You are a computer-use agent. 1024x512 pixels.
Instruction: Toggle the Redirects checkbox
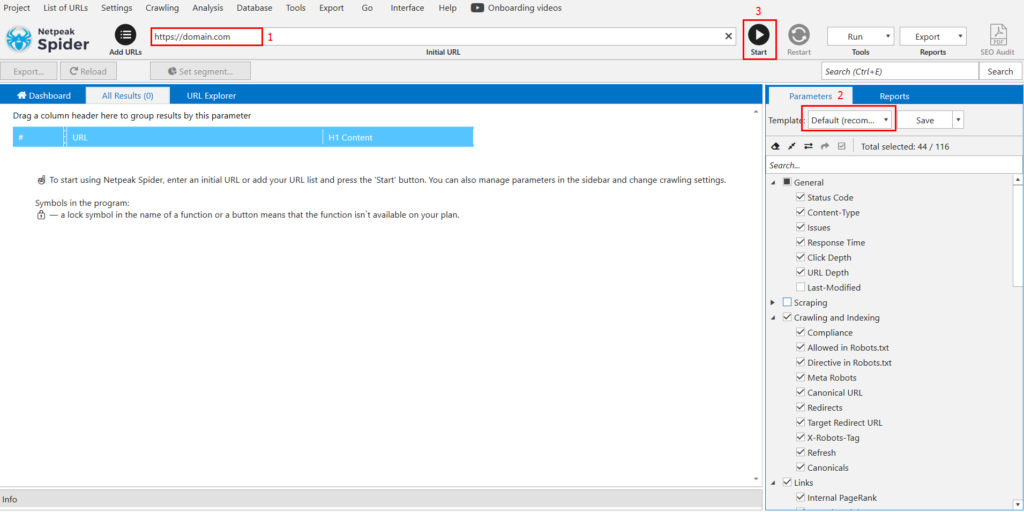pyautogui.click(x=801, y=408)
